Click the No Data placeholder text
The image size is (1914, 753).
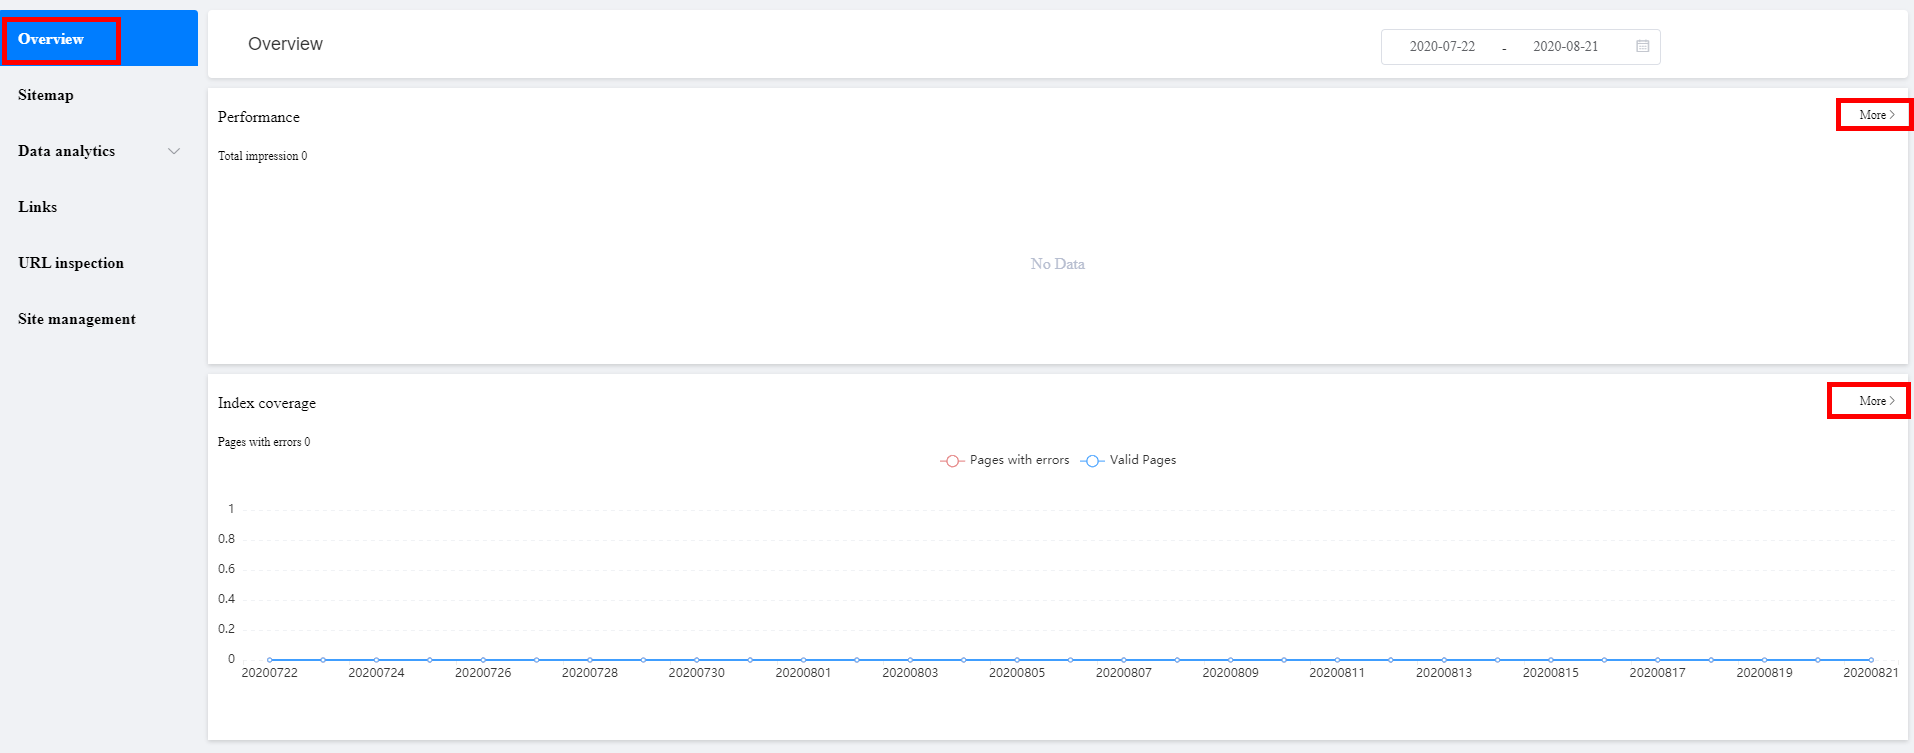point(1058,264)
